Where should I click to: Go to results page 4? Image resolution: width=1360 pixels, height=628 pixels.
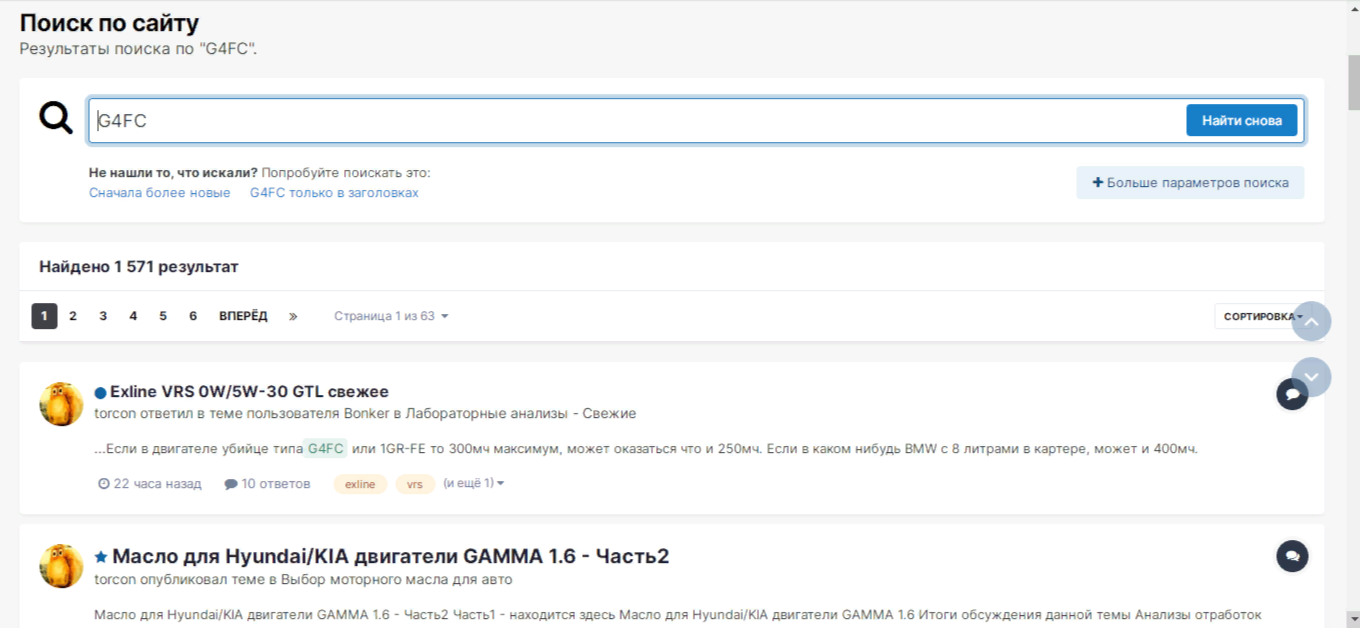coord(133,316)
